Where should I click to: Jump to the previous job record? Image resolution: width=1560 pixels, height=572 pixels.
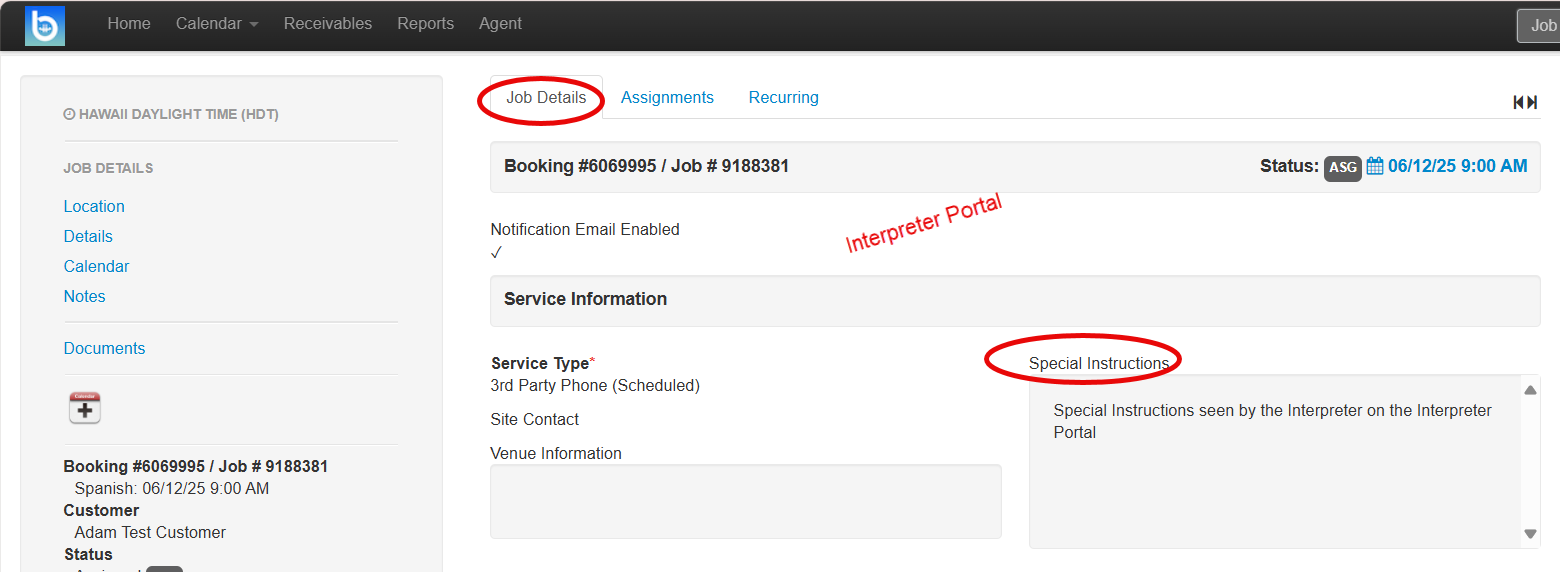point(1519,102)
